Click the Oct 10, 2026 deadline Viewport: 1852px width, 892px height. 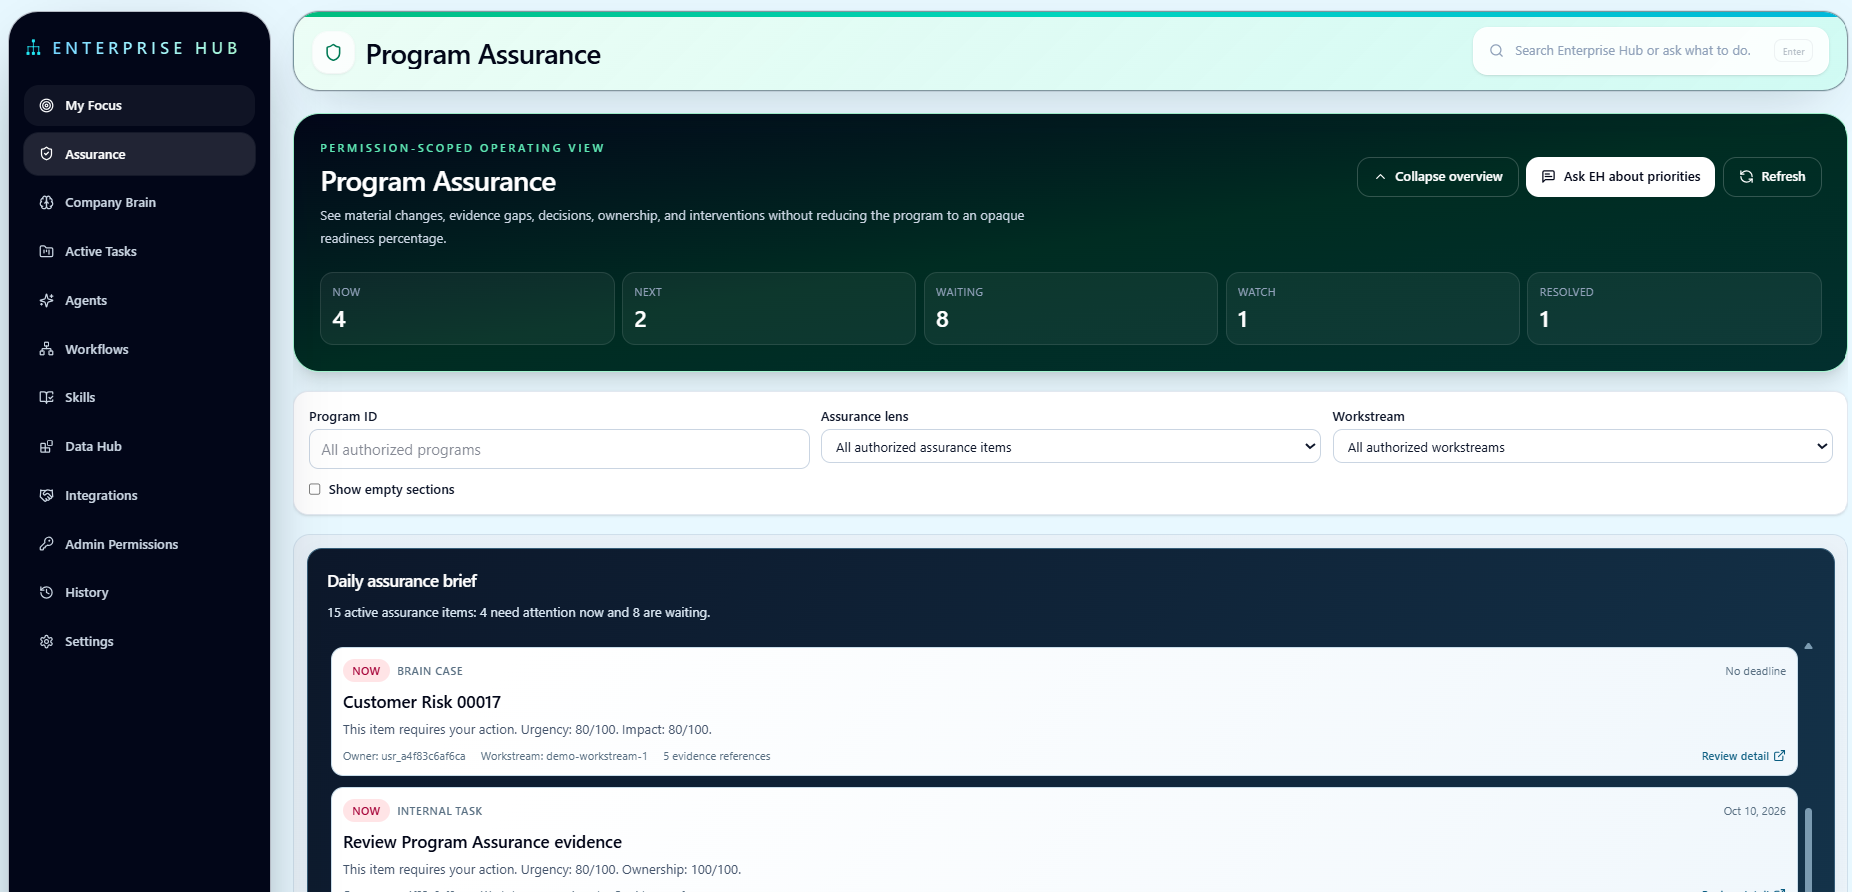click(1754, 811)
